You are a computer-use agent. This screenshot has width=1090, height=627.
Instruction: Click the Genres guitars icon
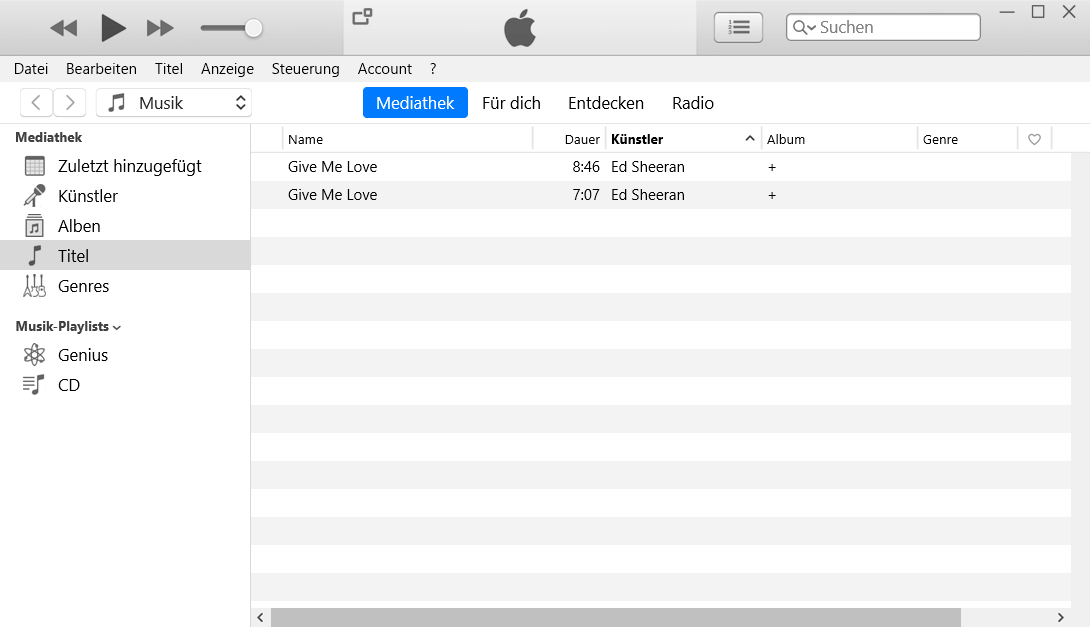click(x=34, y=286)
